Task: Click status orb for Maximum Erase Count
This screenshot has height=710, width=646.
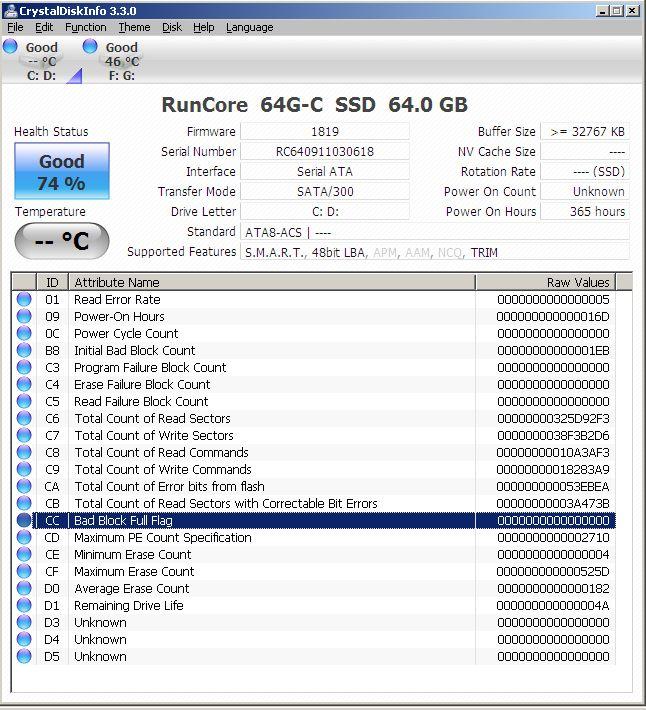Action: [x=24, y=571]
